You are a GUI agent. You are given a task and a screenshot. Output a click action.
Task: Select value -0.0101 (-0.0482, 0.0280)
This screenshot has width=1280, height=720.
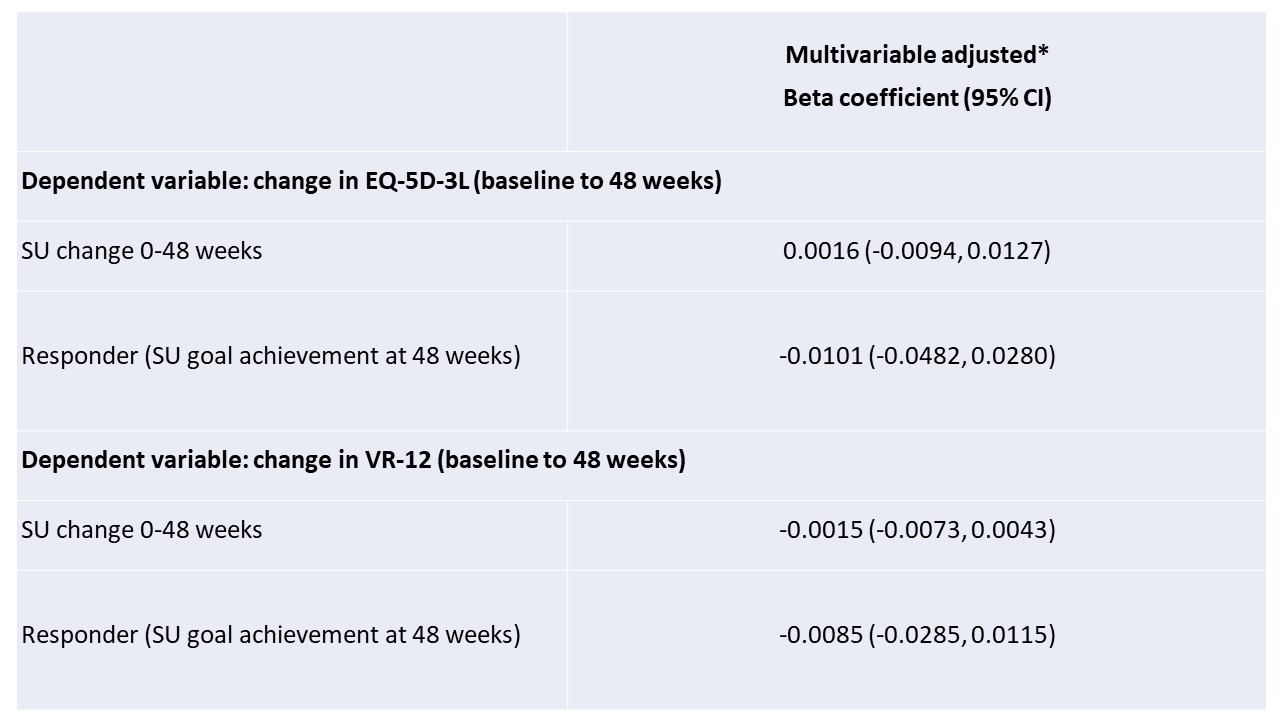(x=917, y=355)
